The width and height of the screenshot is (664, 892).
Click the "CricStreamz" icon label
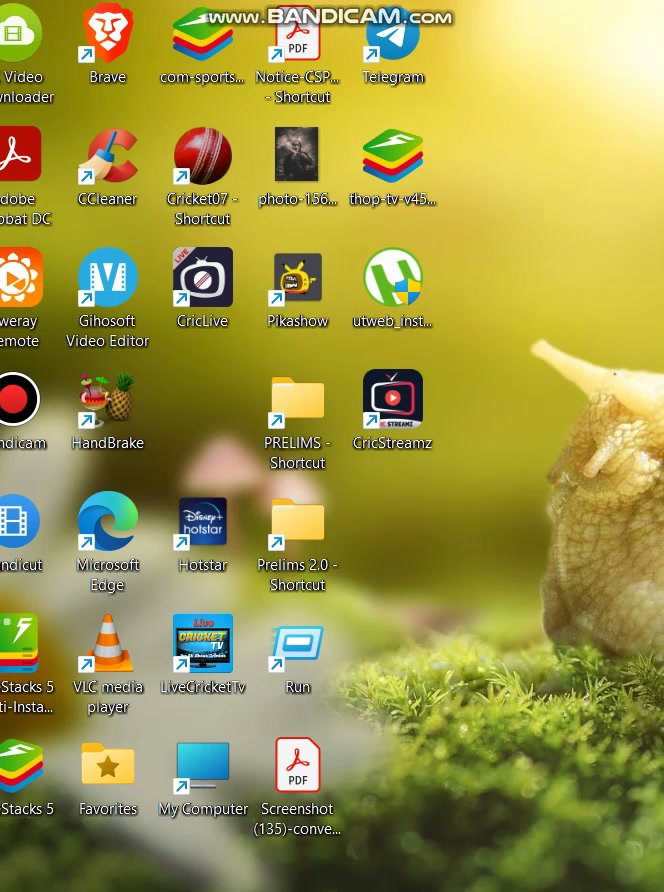click(393, 443)
